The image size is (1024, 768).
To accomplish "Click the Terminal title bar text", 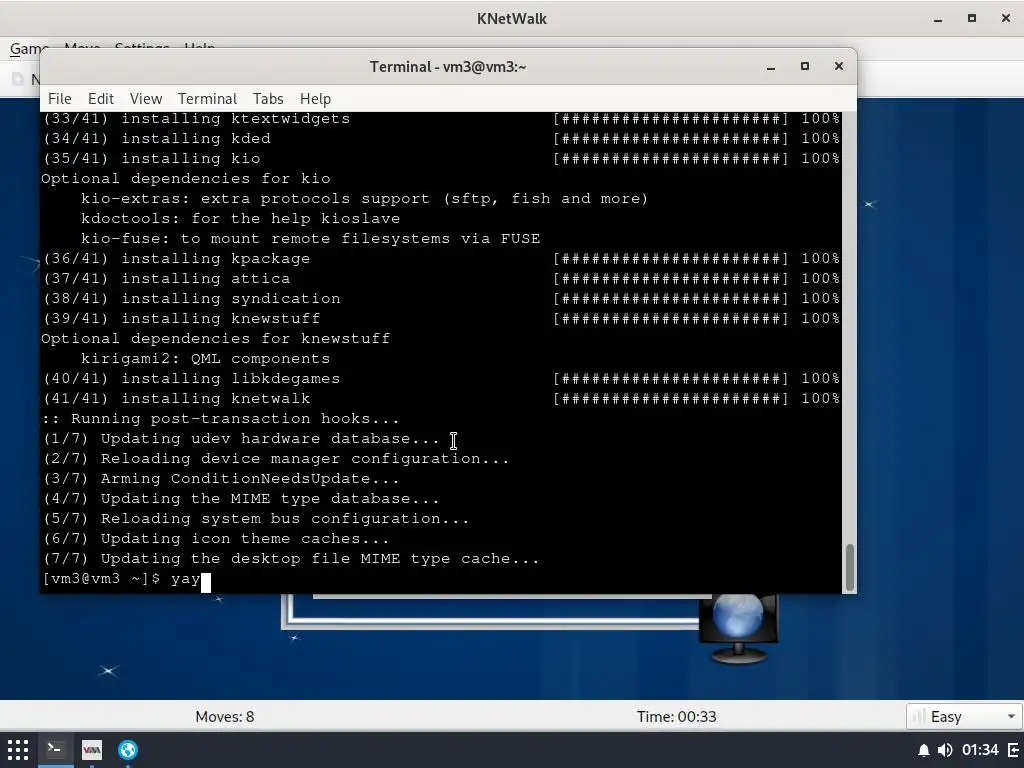I will pyautogui.click(x=448, y=67).
